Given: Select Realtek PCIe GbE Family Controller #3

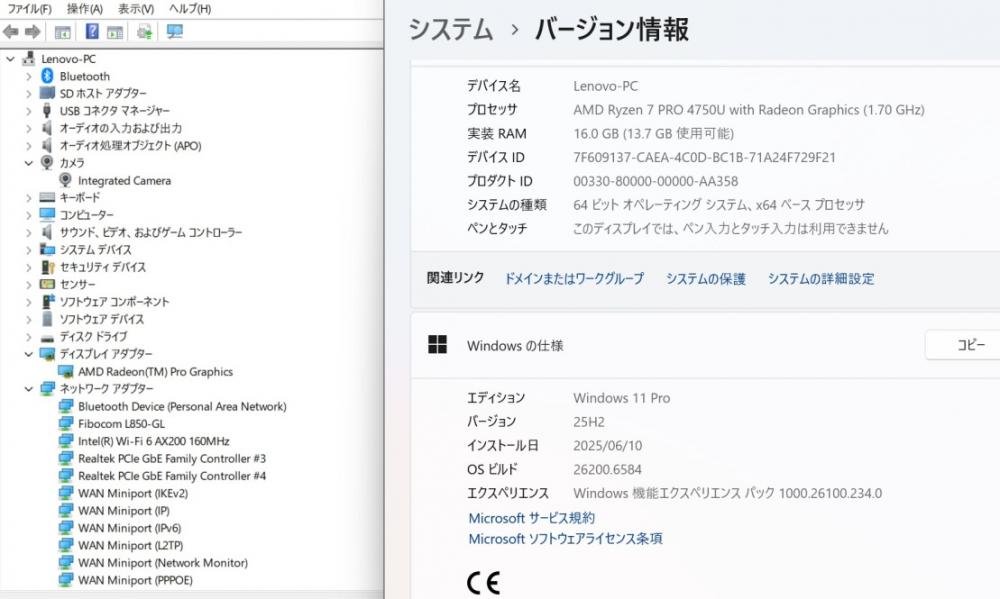Looking at the screenshot, I should click(172, 458).
